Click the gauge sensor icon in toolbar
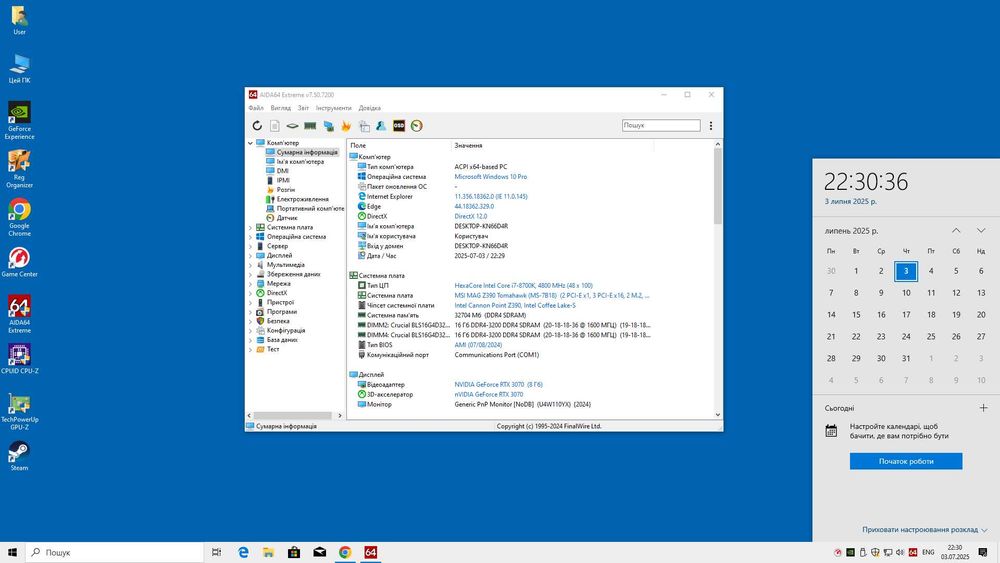Screen dimensions: 1000x563 click(x=416, y=126)
